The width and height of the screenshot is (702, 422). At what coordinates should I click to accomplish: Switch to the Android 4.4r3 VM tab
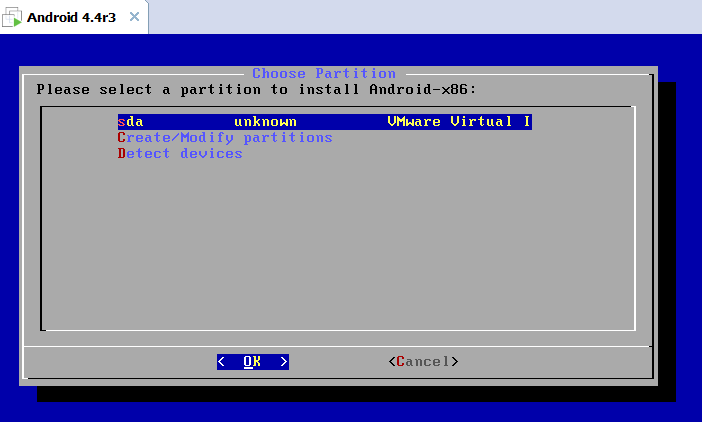point(74,17)
